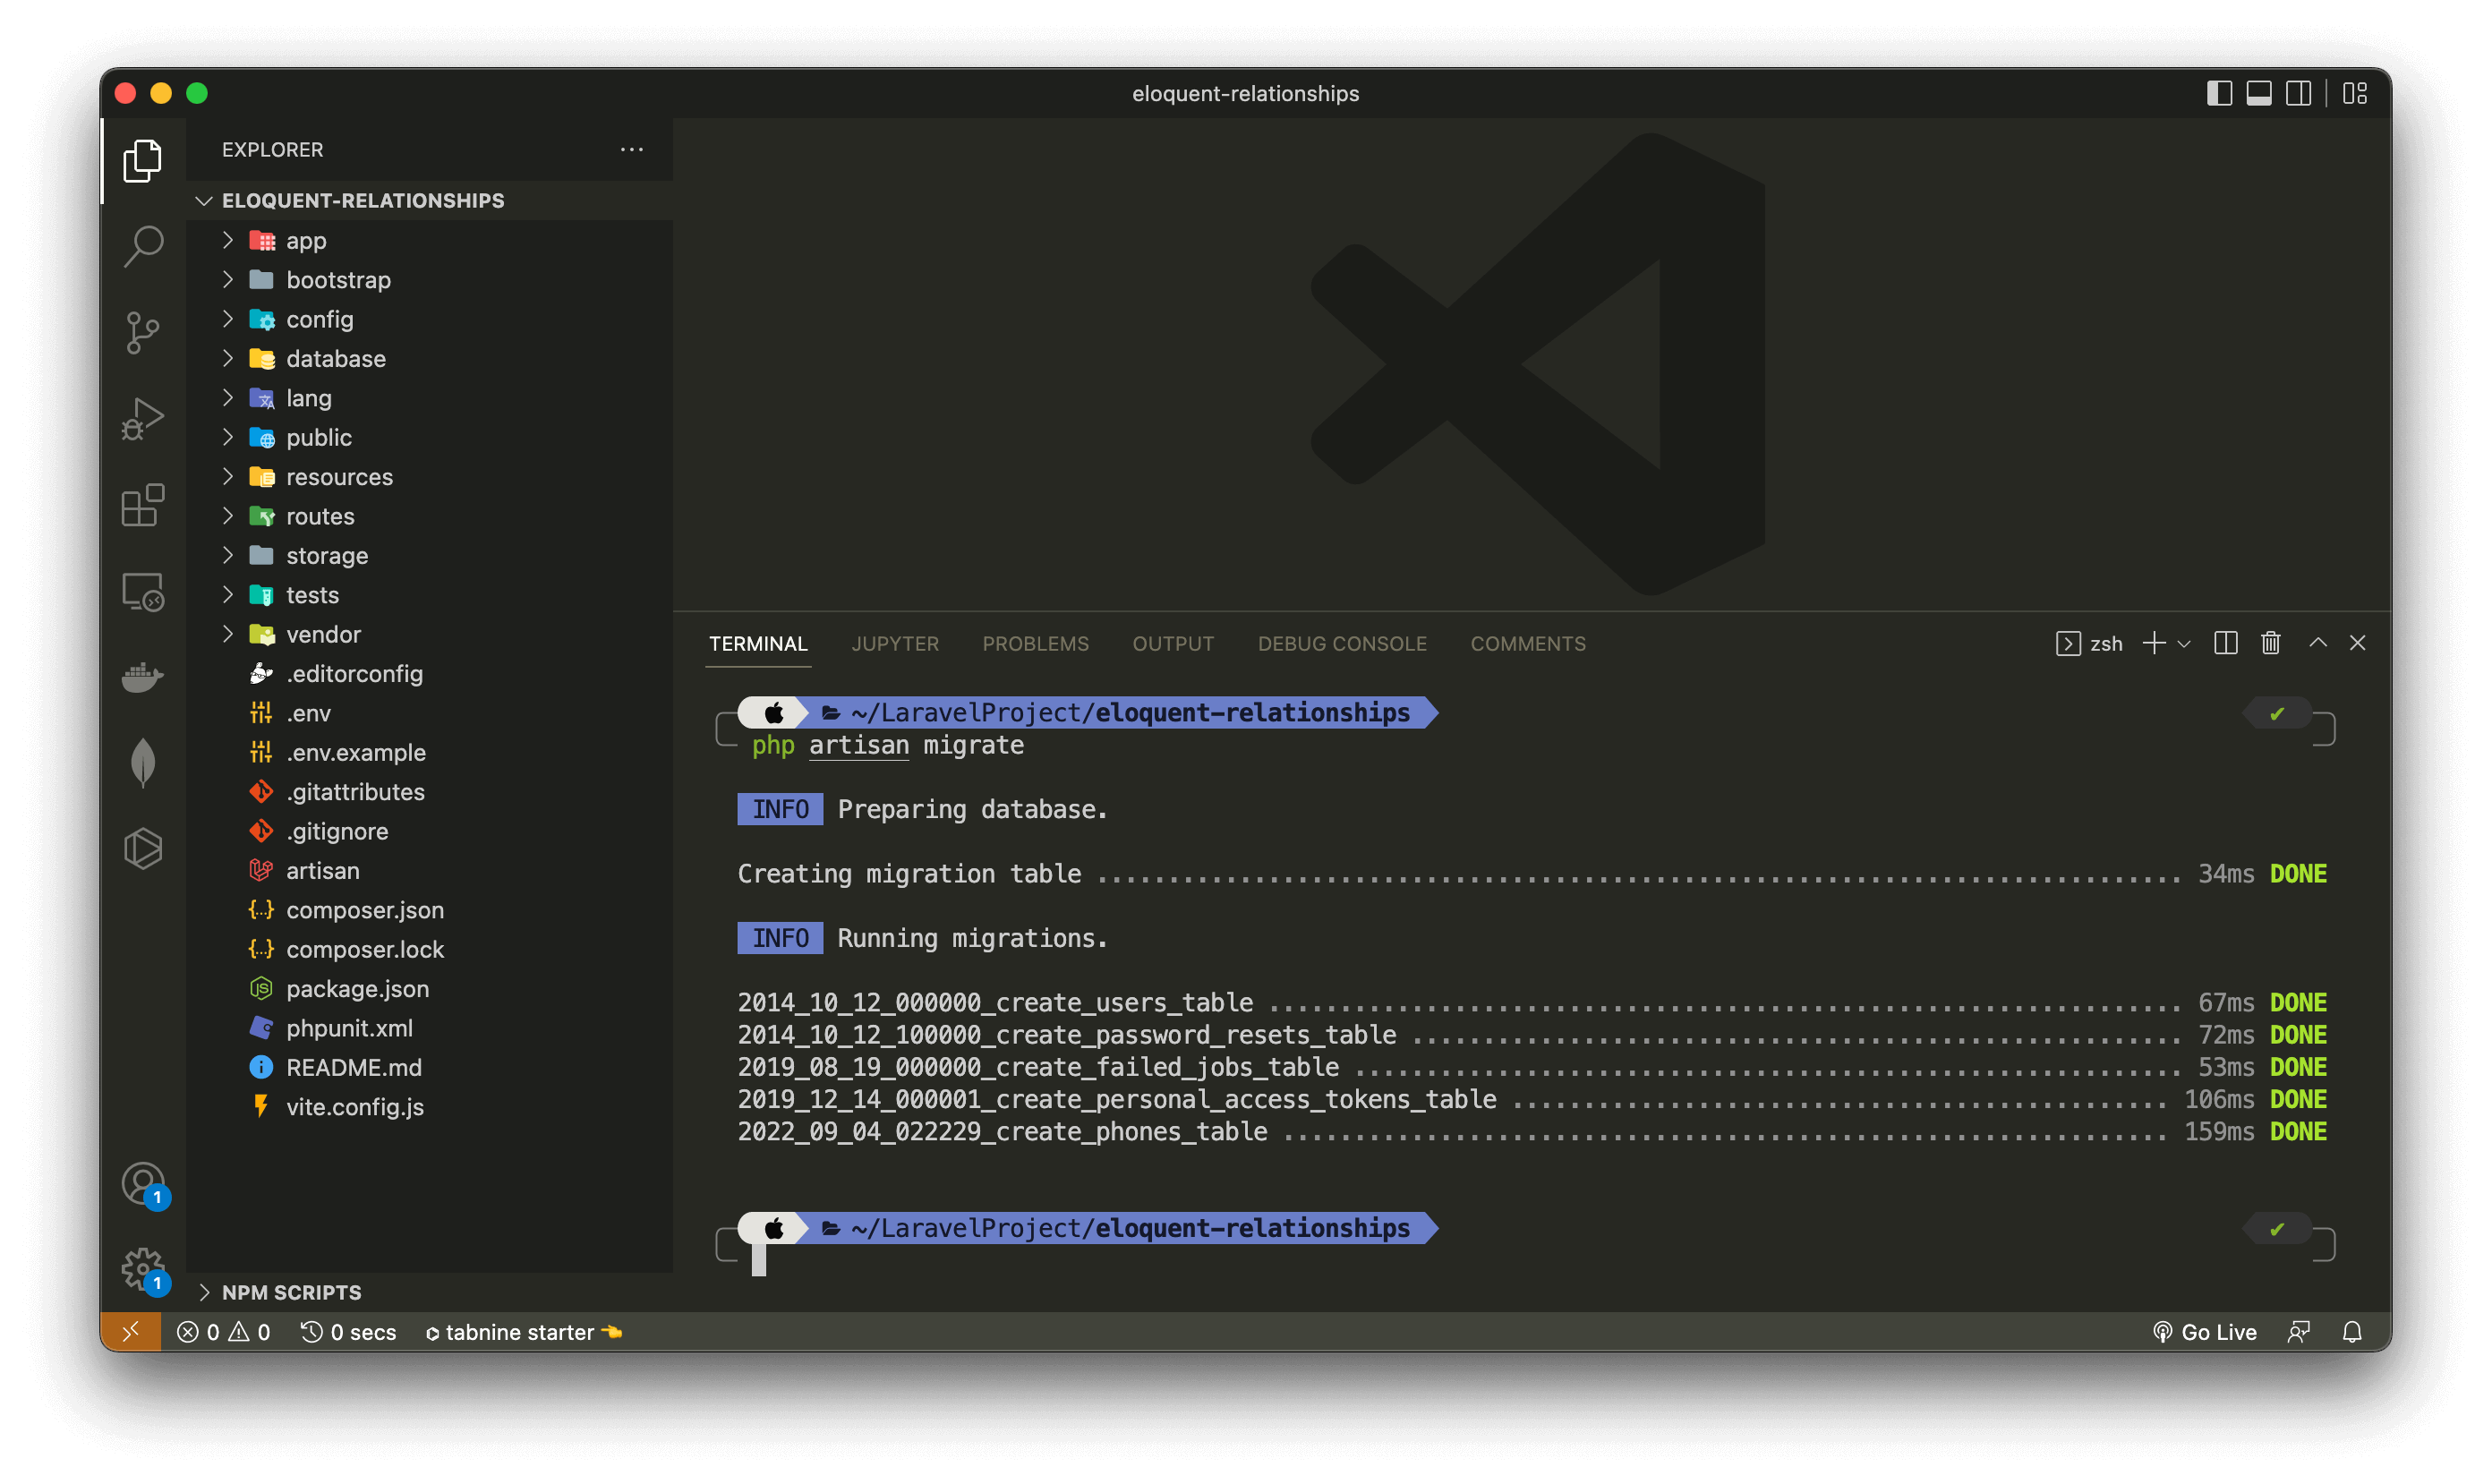
Task: Expand the NPM SCRIPTS section
Action: coord(291,1292)
